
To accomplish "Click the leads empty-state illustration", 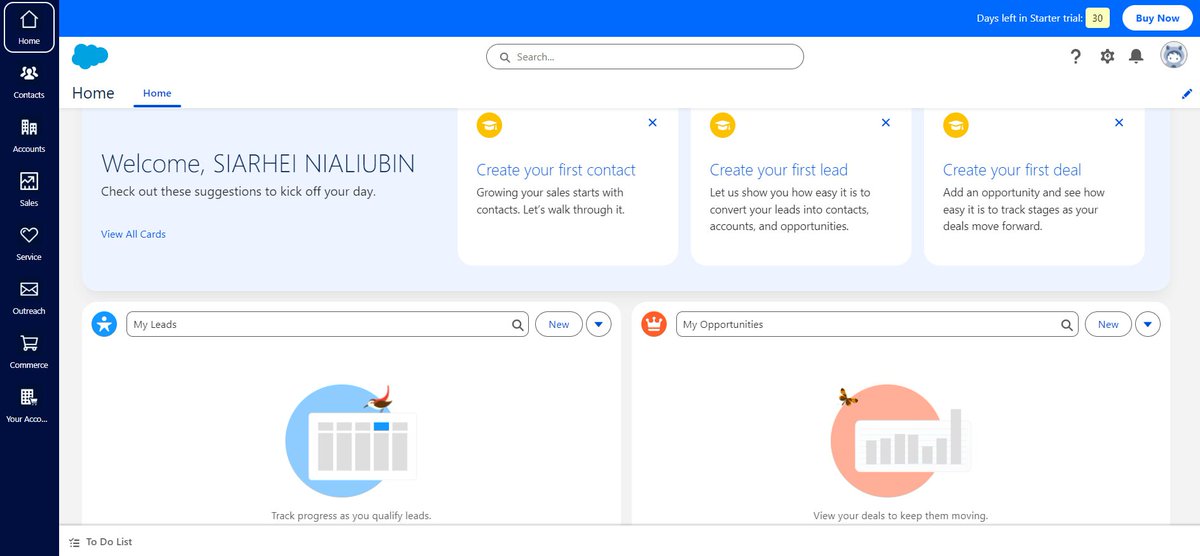I will [x=351, y=440].
